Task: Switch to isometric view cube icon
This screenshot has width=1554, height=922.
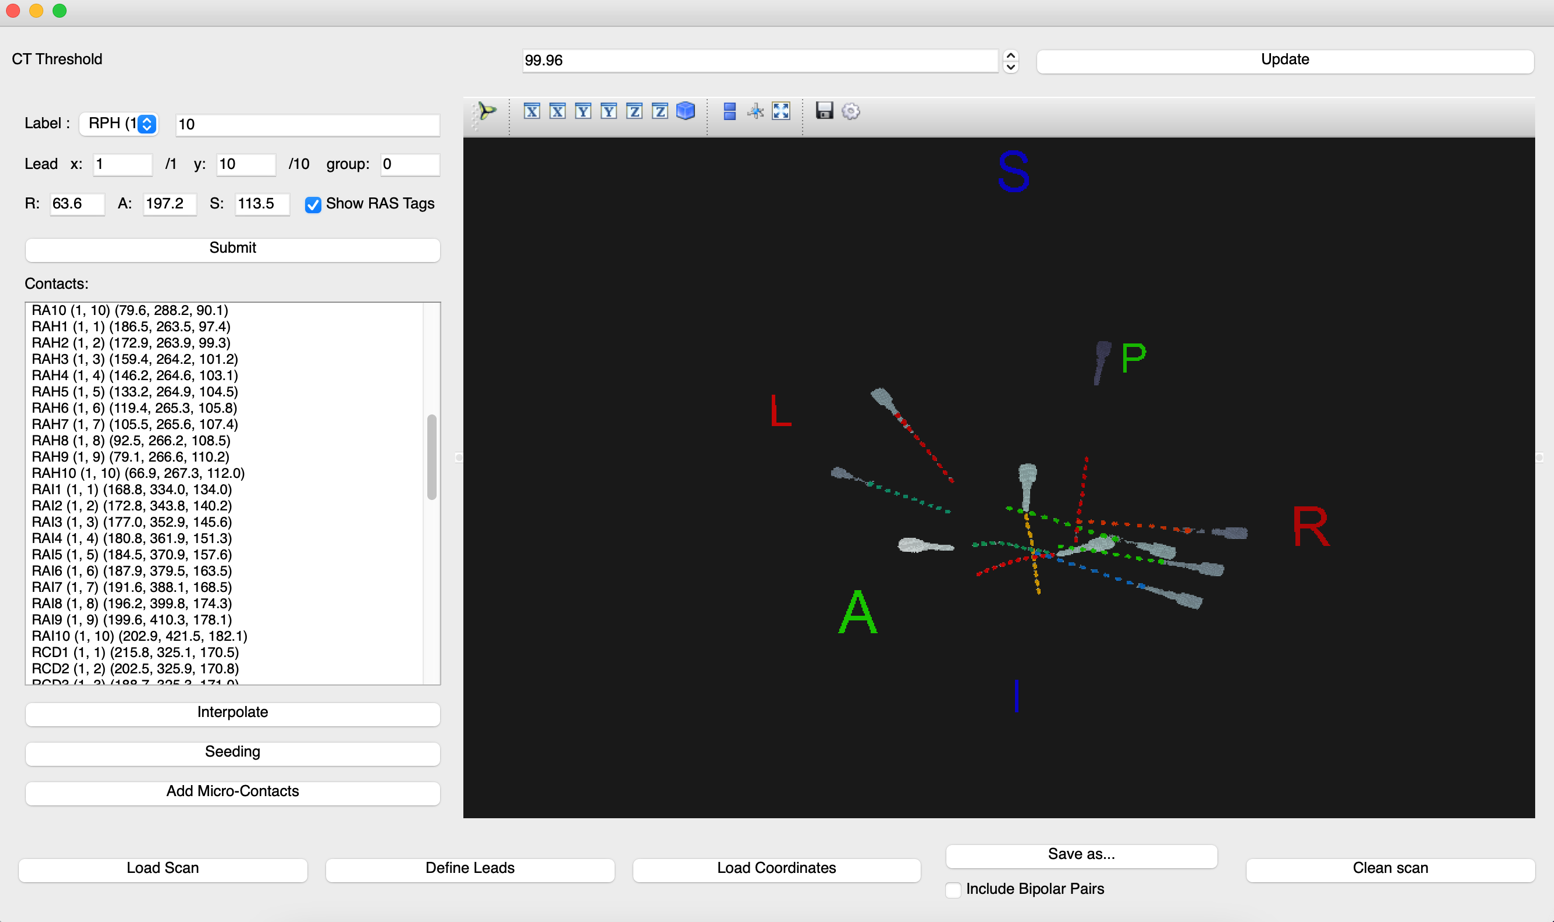Action: [x=686, y=111]
